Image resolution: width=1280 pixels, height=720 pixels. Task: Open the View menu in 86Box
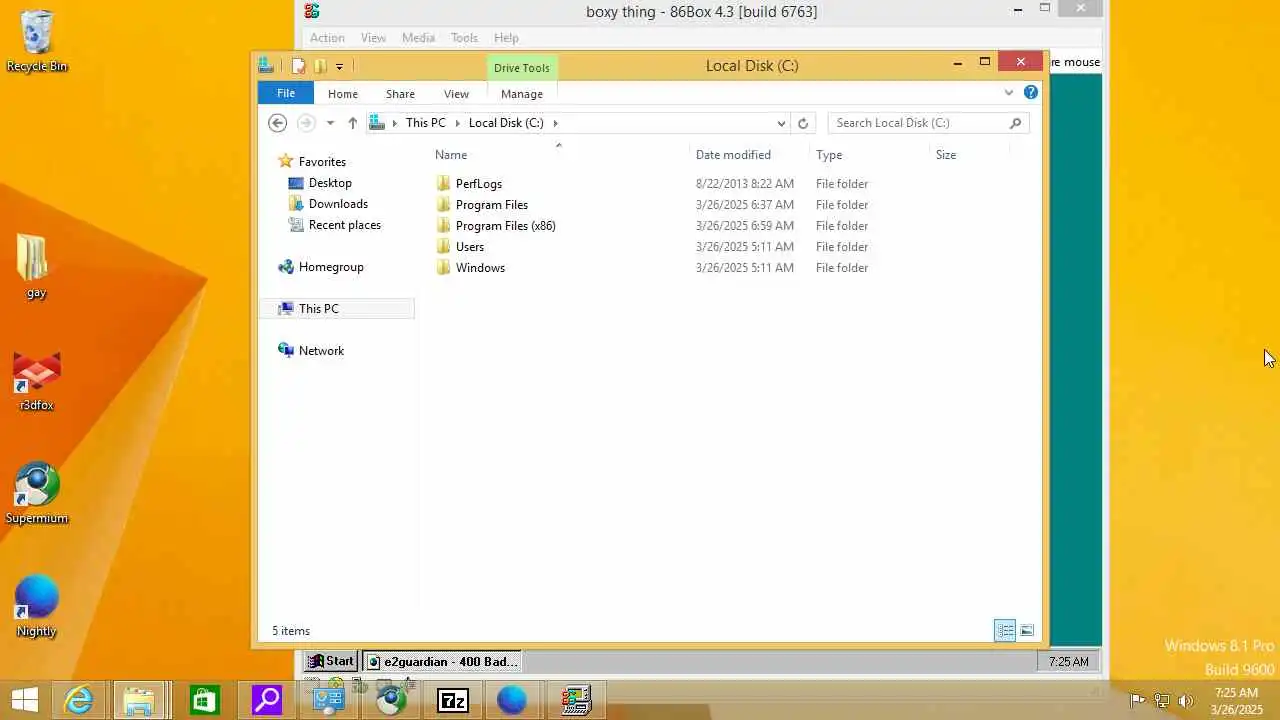pyautogui.click(x=373, y=37)
